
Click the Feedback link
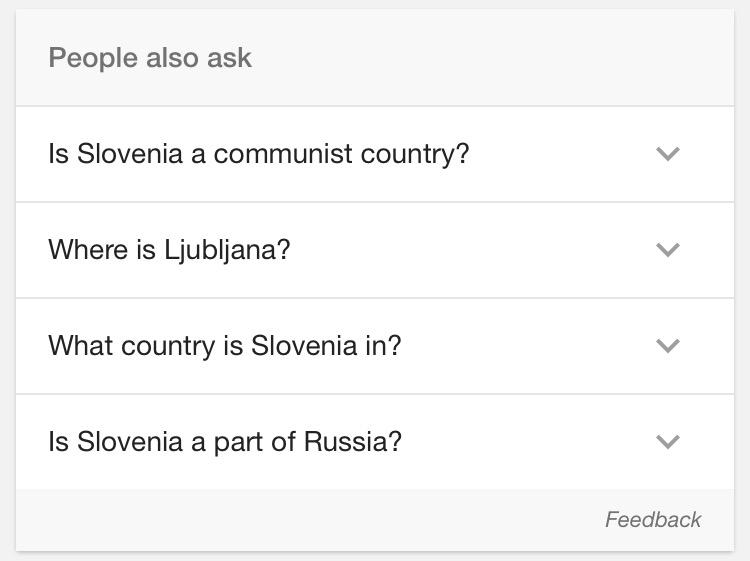tap(653, 520)
